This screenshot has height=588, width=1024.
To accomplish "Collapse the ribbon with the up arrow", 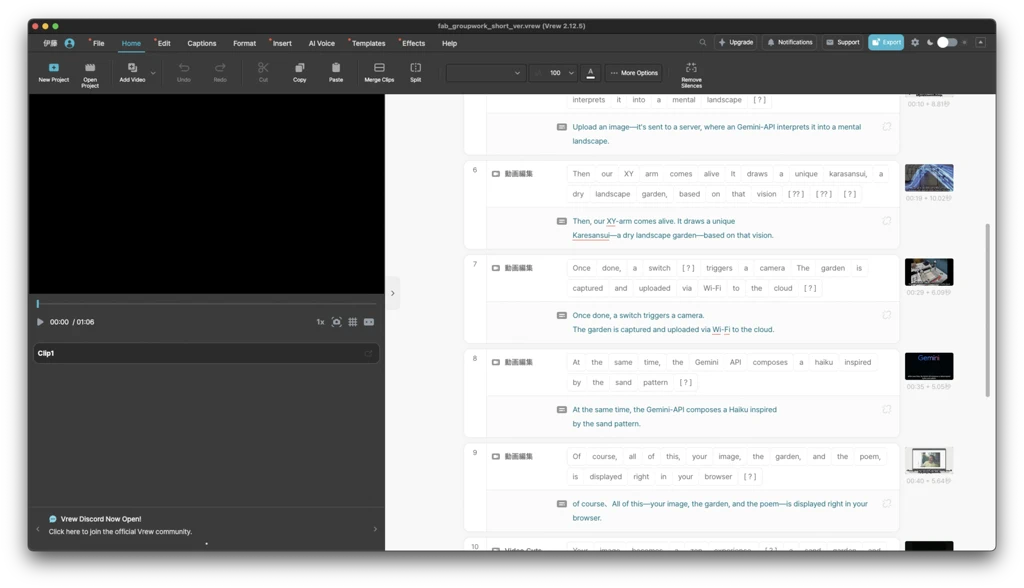I will pos(980,42).
